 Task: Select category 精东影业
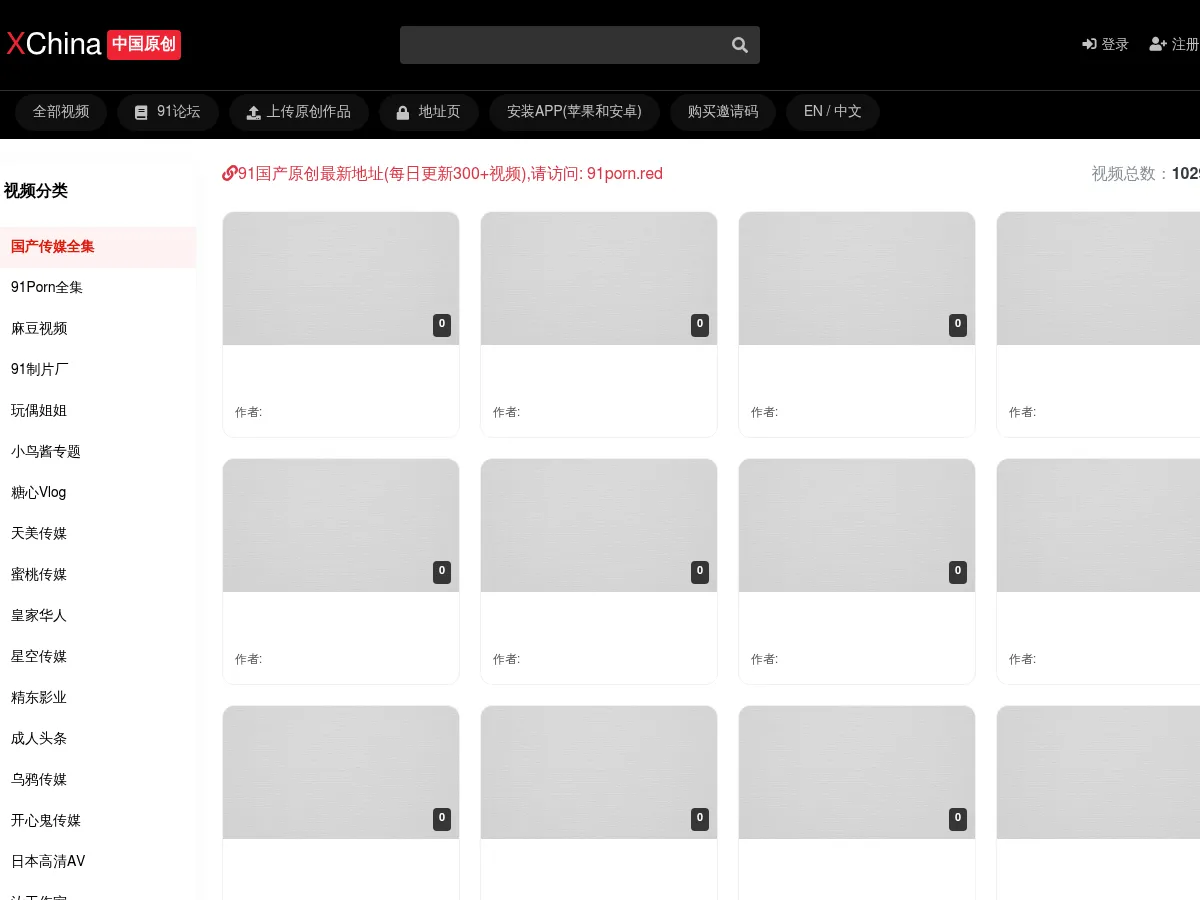[x=98, y=698]
